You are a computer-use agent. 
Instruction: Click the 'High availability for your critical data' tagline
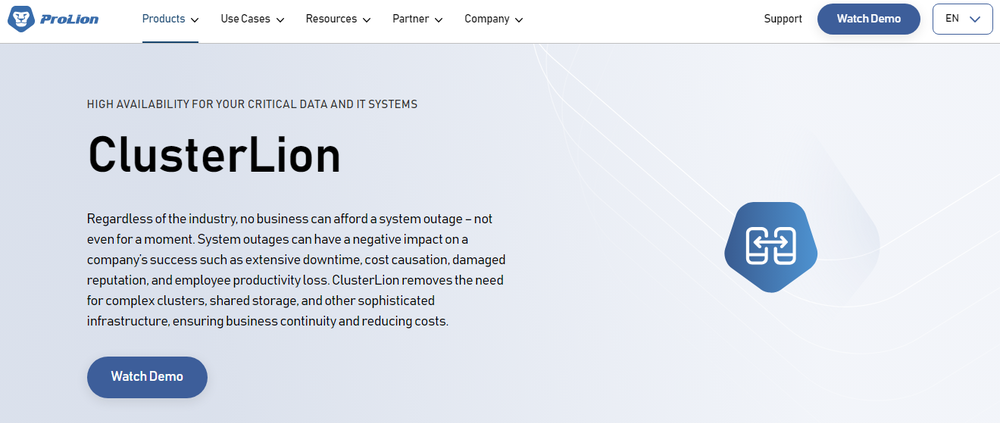pyautogui.click(x=253, y=104)
